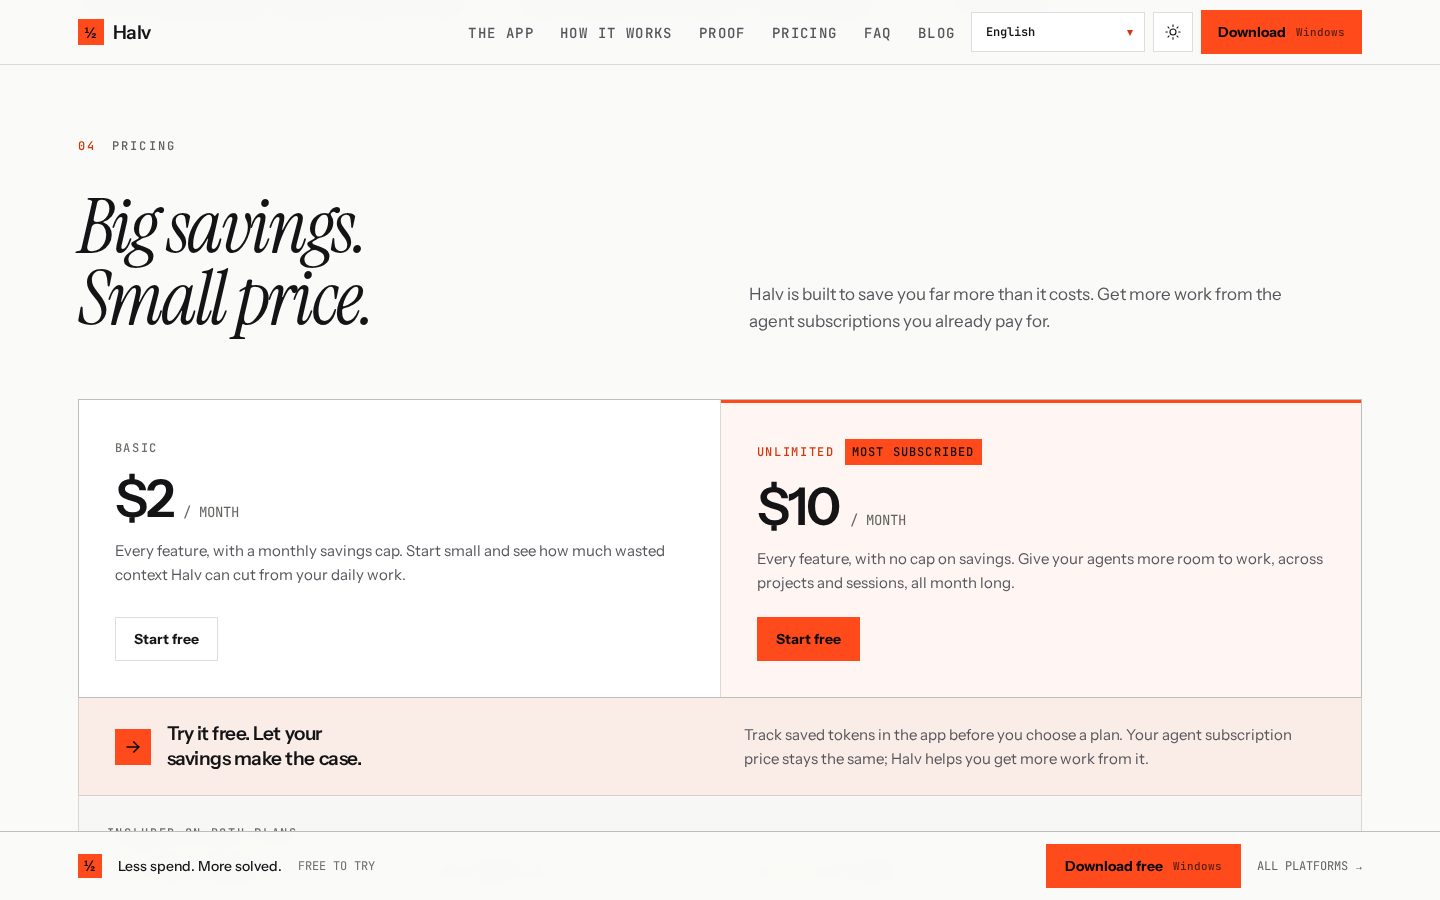This screenshot has height=900, width=1440.
Task: Go to THE APP nav item
Action: [501, 33]
